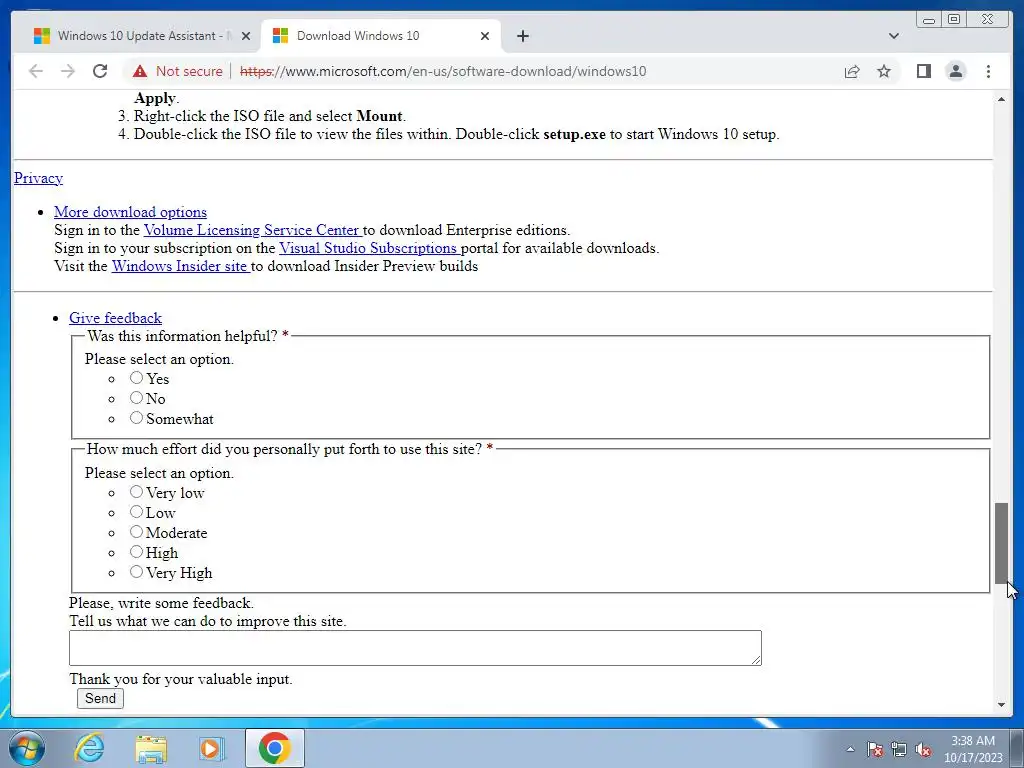Open the Privacy link
The image size is (1024, 768).
(x=39, y=178)
